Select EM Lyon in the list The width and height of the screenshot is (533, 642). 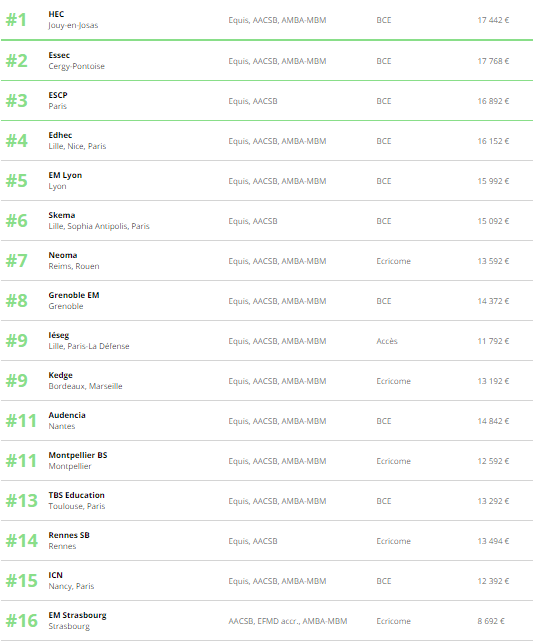point(65,175)
